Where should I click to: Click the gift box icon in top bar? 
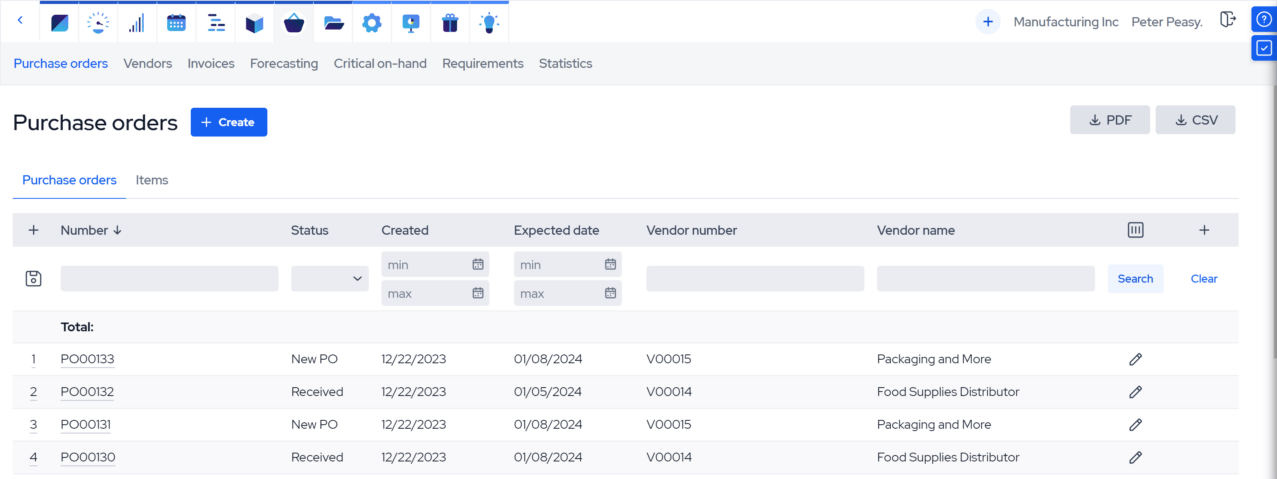click(x=450, y=22)
